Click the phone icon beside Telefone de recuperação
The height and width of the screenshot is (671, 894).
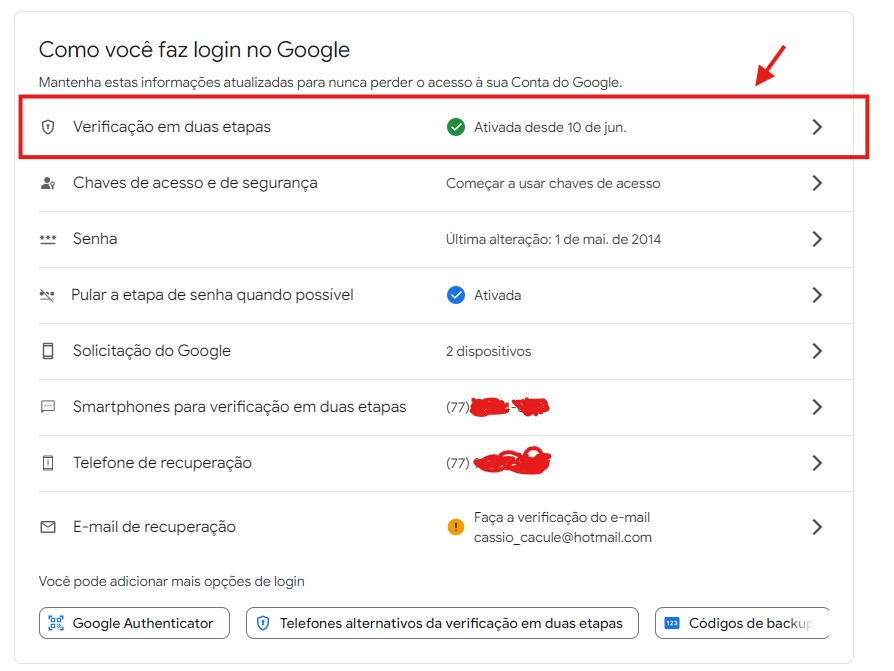click(x=47, y=463)
